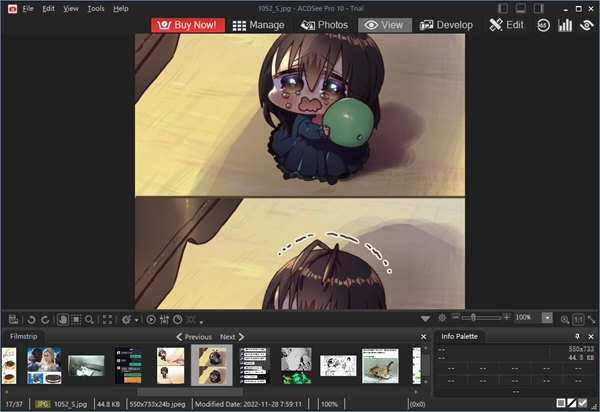Toggle the left panel layout icon in title bar
600x412 pixels.
tap(503, 8)
